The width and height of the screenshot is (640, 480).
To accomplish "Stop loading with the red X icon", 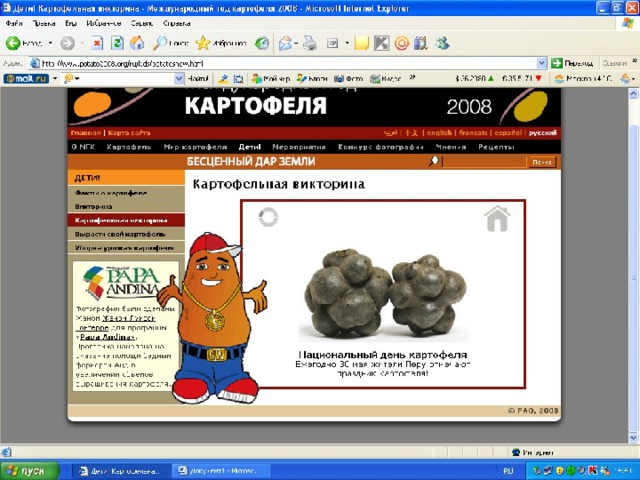I will 97,43.
